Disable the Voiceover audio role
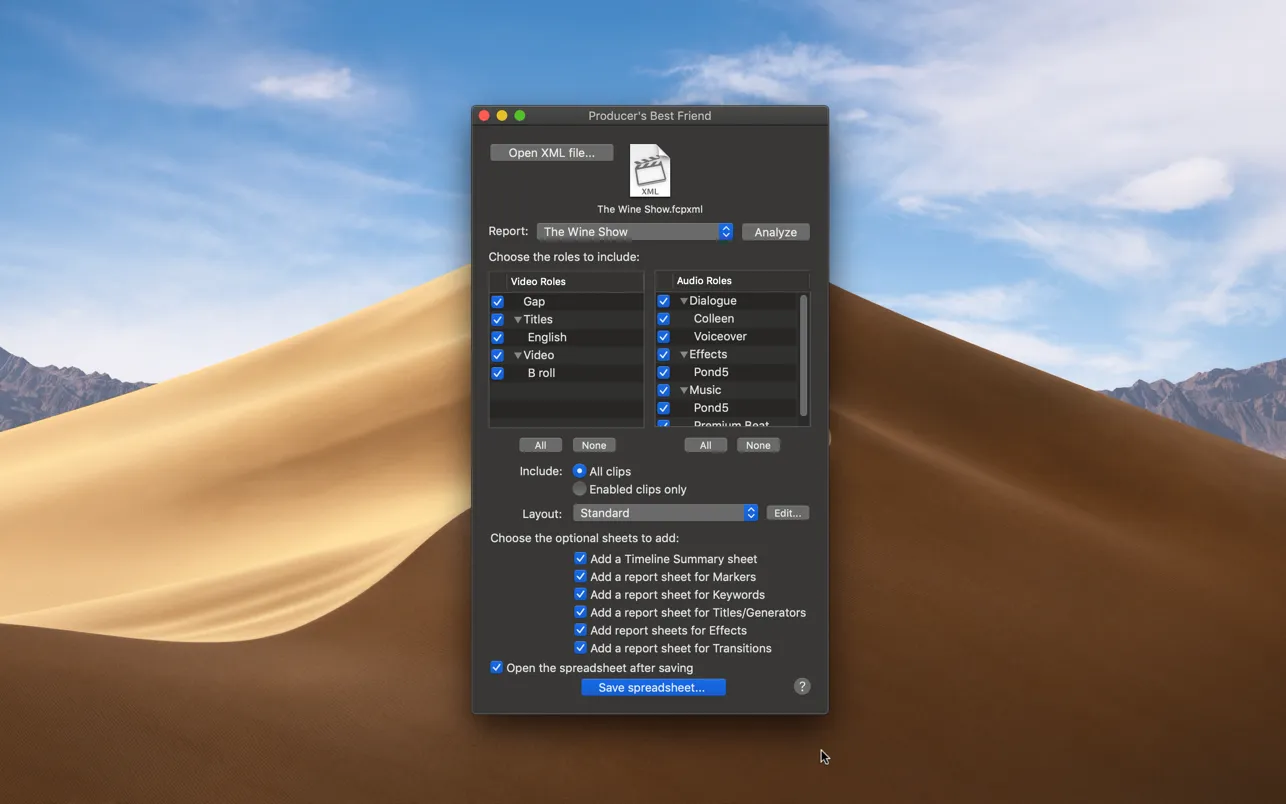Screen dimensions: 1286x804 [662, 336]
